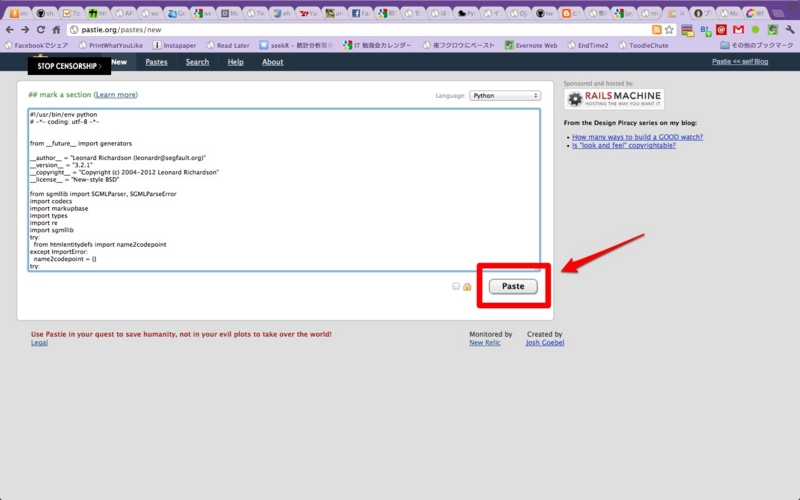Open the browser home page icon
This screenshot has height=500, width=800.
56,30
